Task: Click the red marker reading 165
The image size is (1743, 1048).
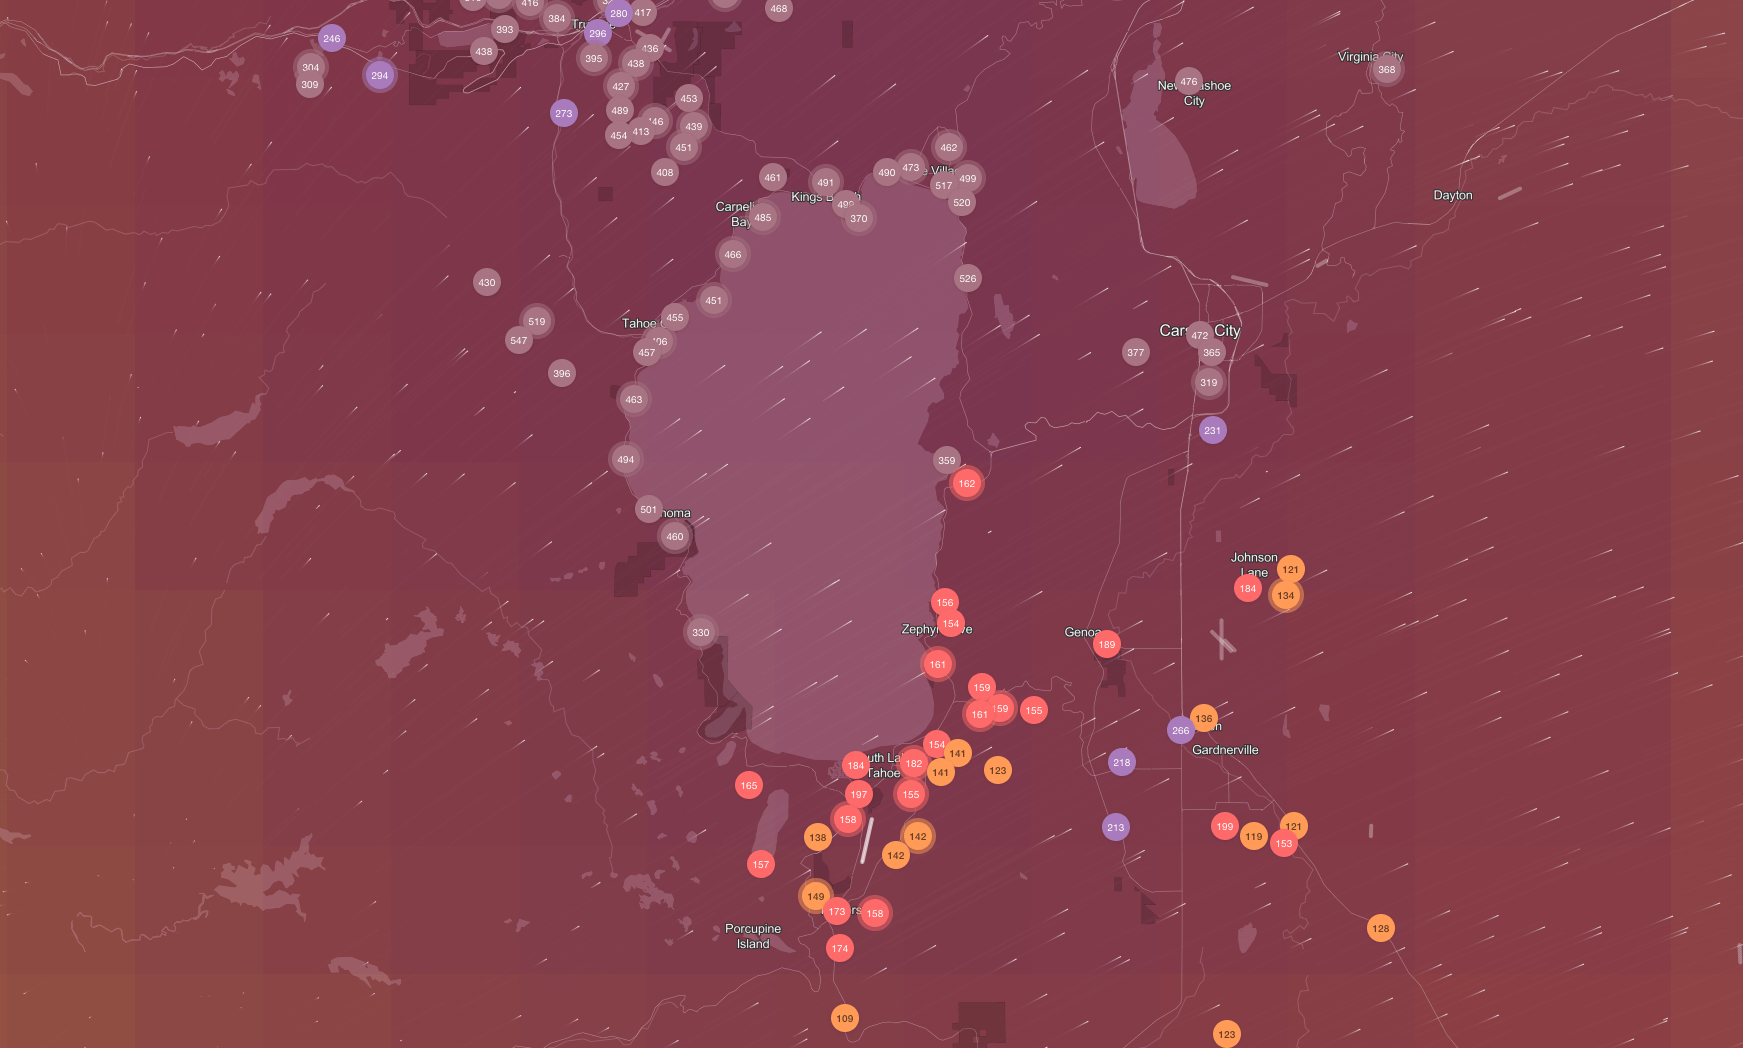Action: 749,786
